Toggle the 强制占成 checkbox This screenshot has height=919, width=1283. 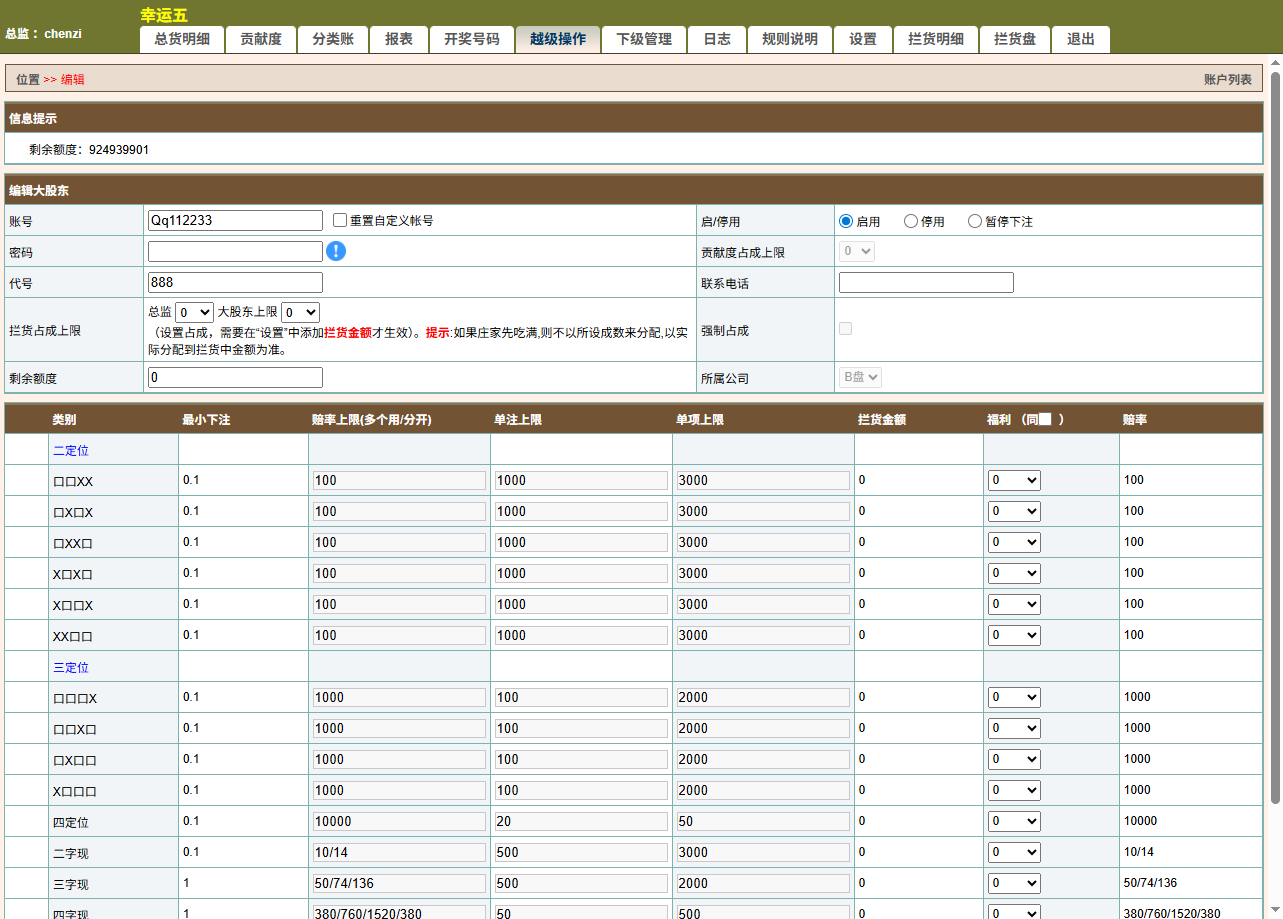845,329
